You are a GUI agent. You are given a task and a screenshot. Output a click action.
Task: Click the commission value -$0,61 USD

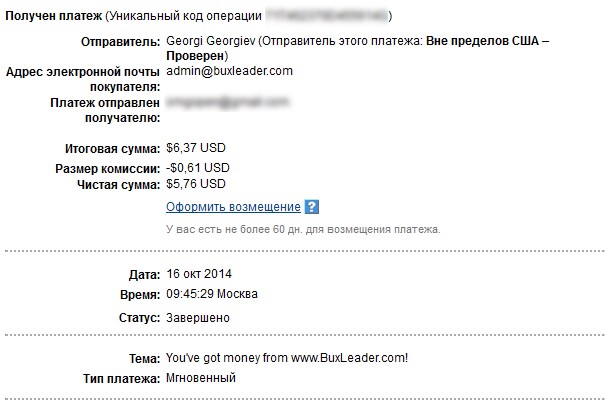197,168
